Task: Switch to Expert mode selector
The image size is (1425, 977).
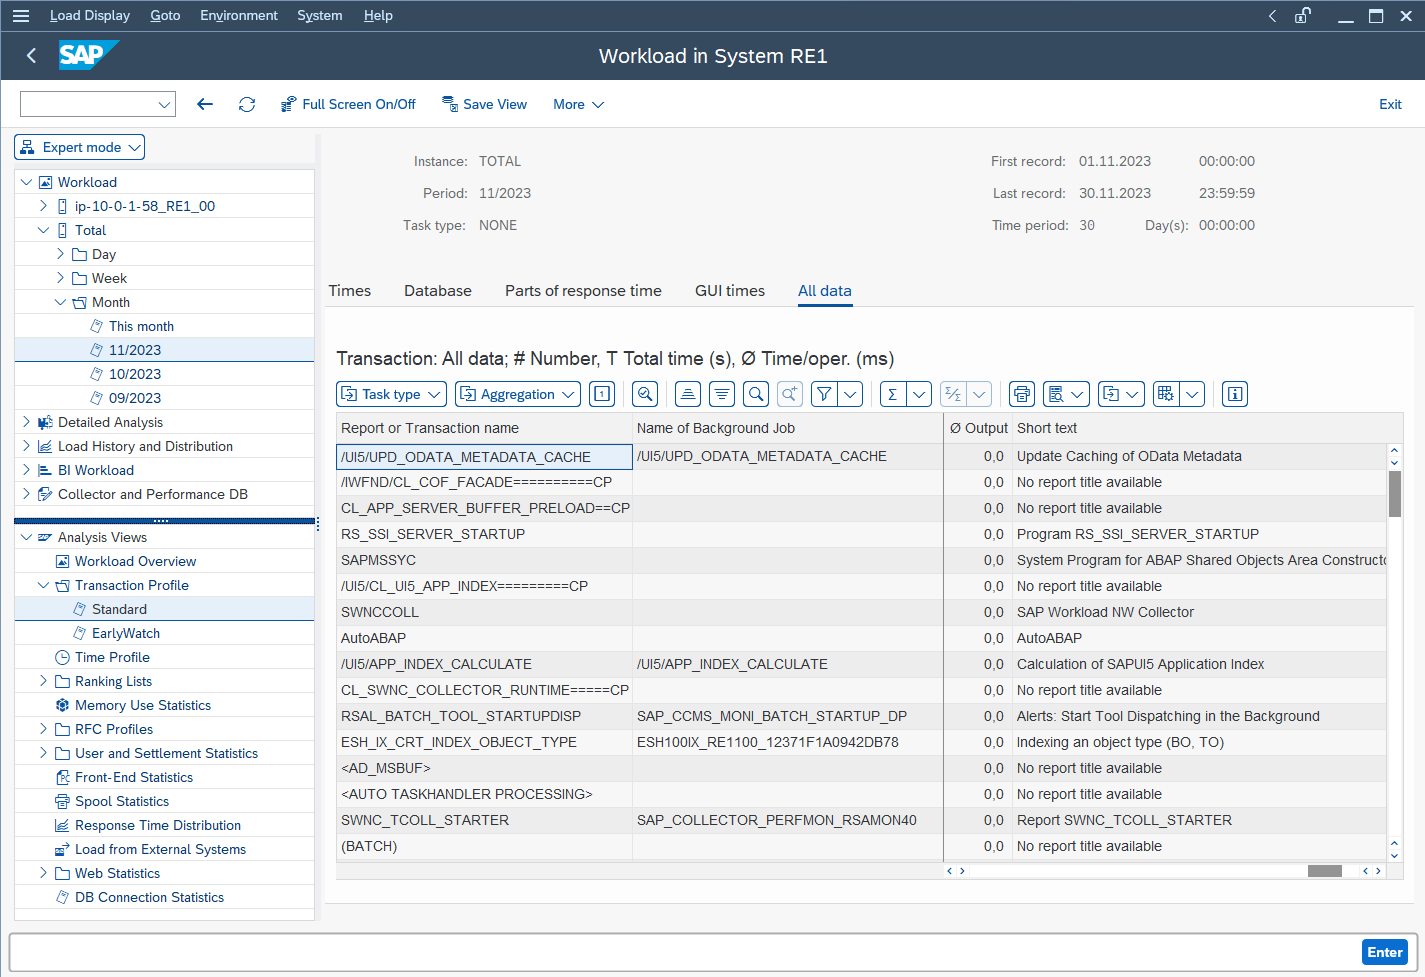Action: click(x=79, y=146)
